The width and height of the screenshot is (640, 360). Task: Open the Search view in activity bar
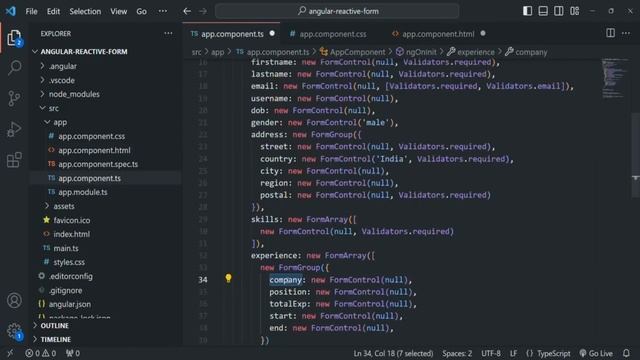(x=14, y=67)
